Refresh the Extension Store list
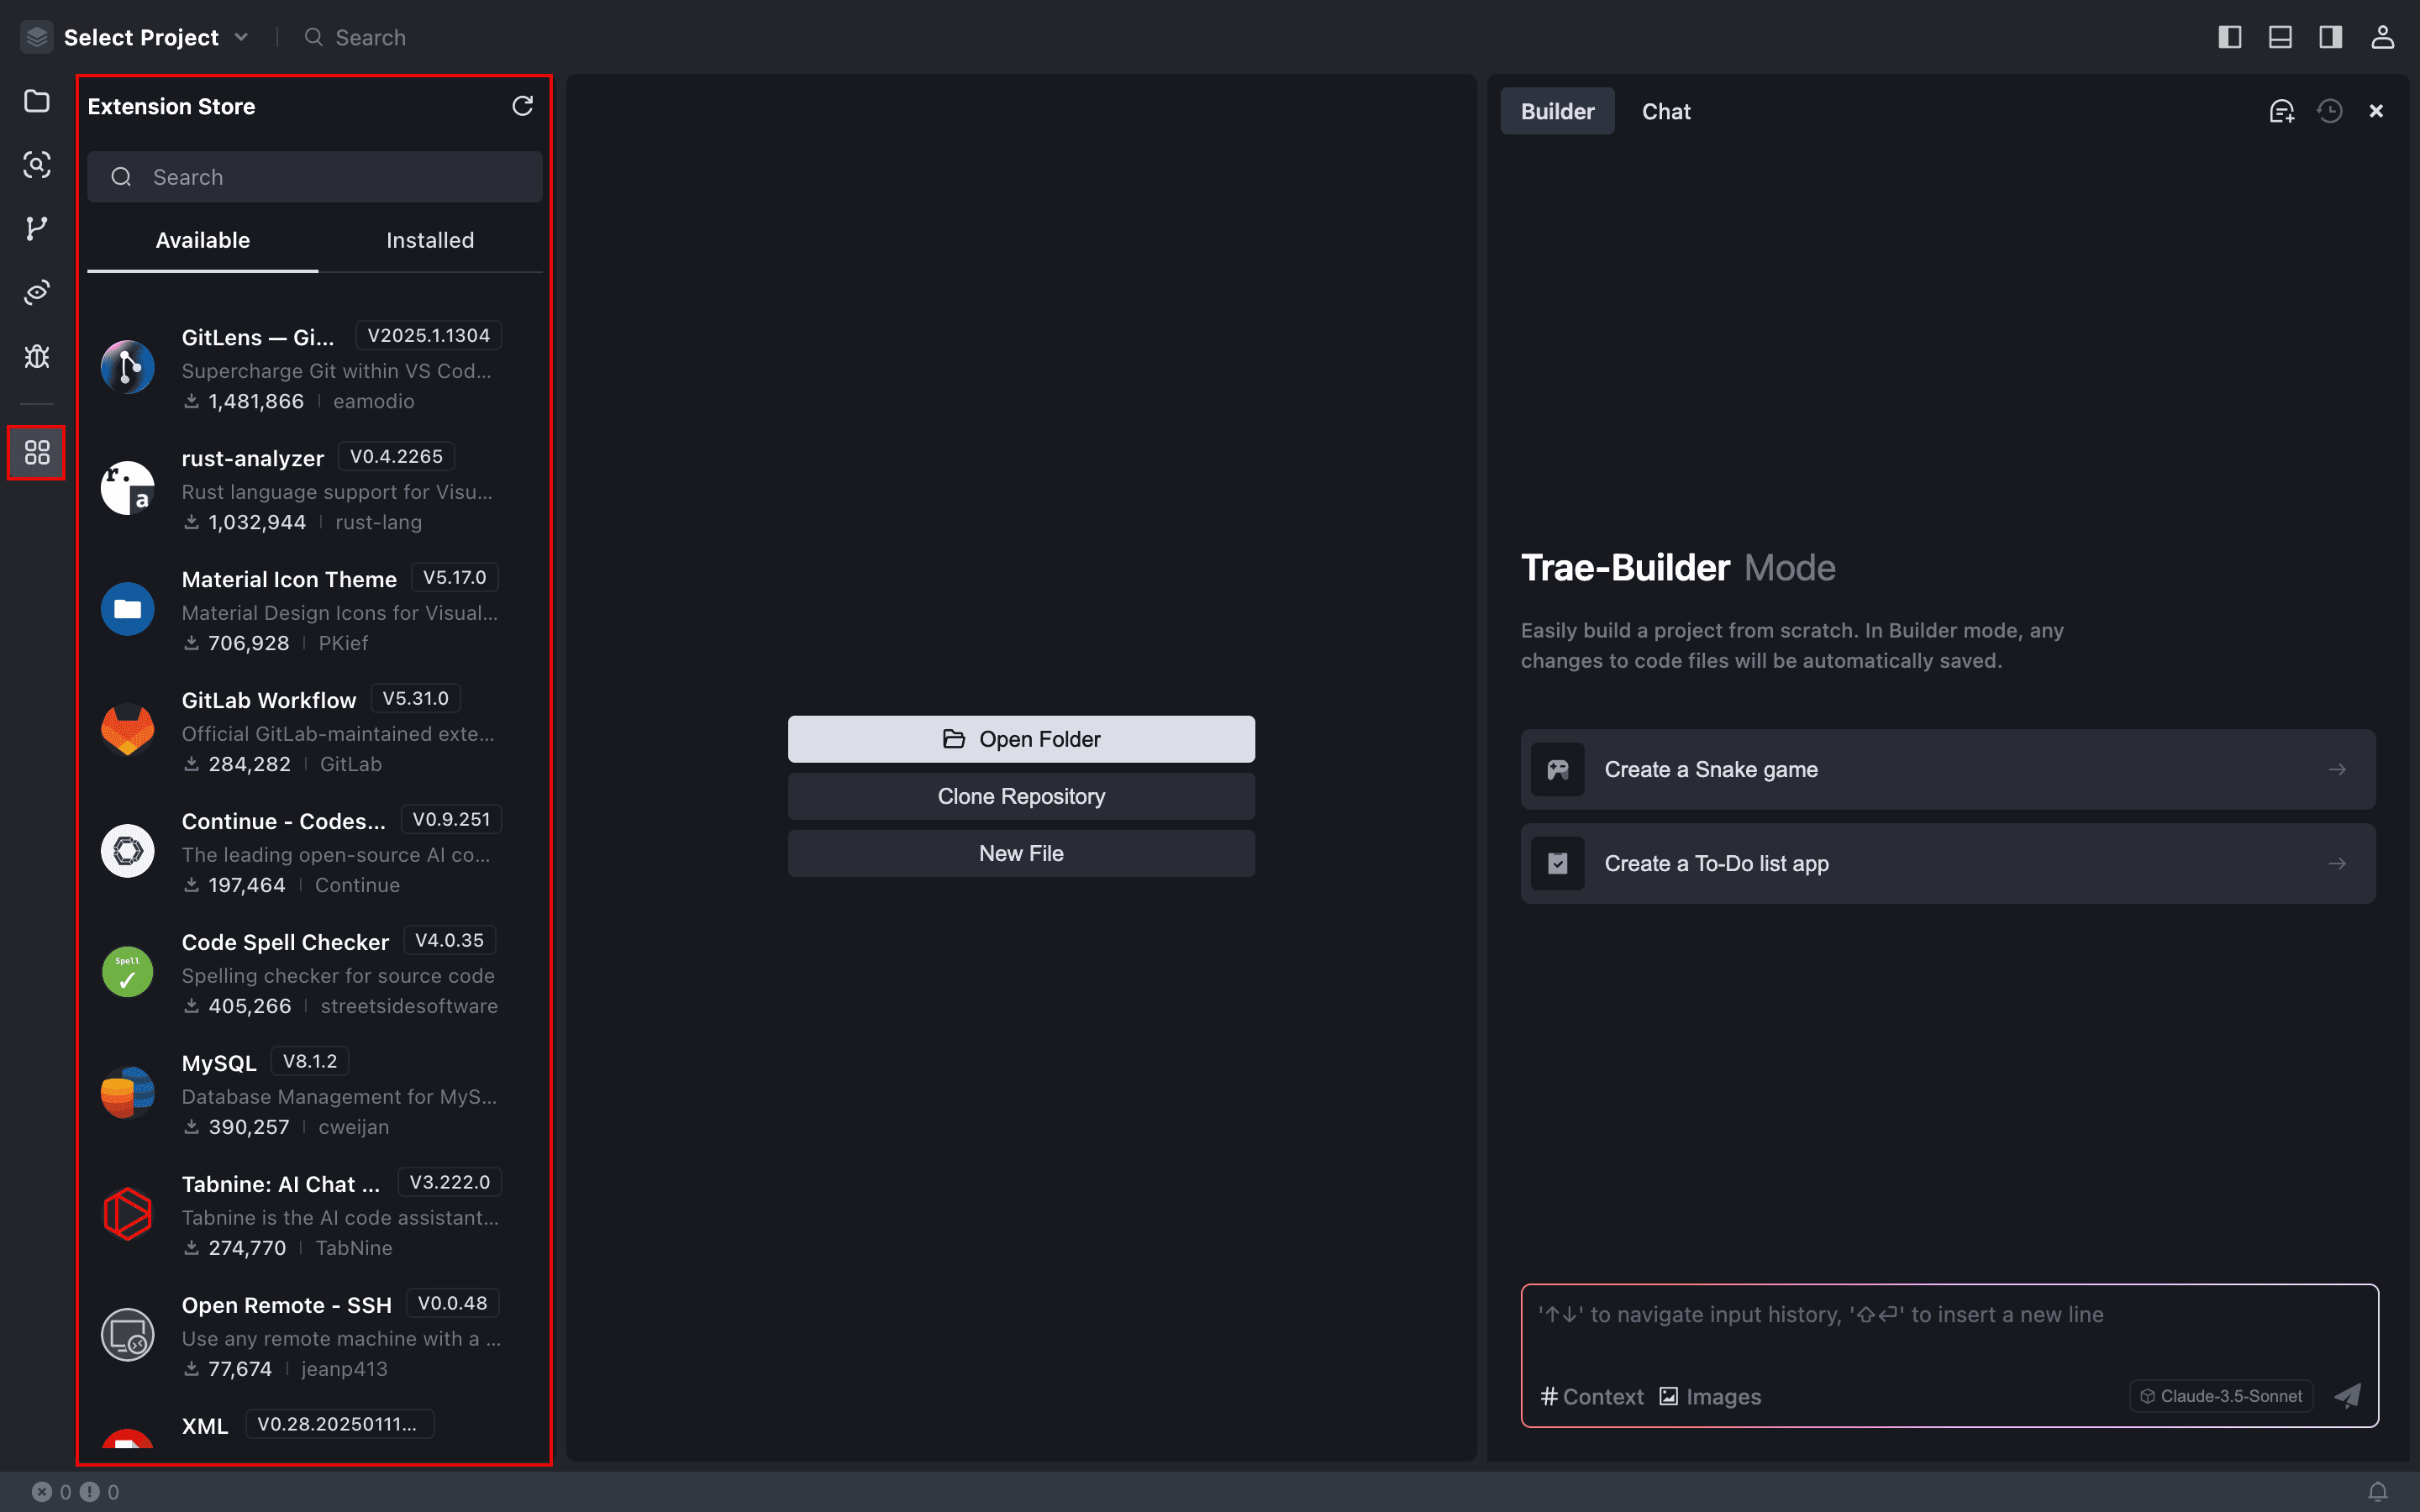This screenshot has height=1512, width=2420. click(x=524, y=105)
